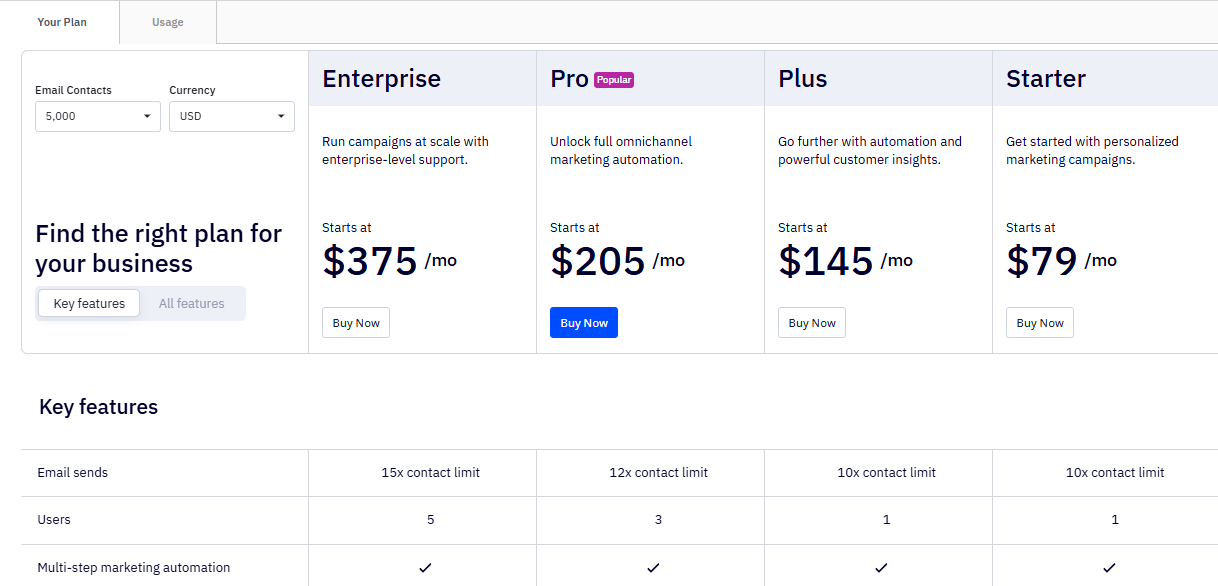Click the Popular badge on the Pro plan
The height and width of the screenshot is (586, 1218).
(613, 78)
